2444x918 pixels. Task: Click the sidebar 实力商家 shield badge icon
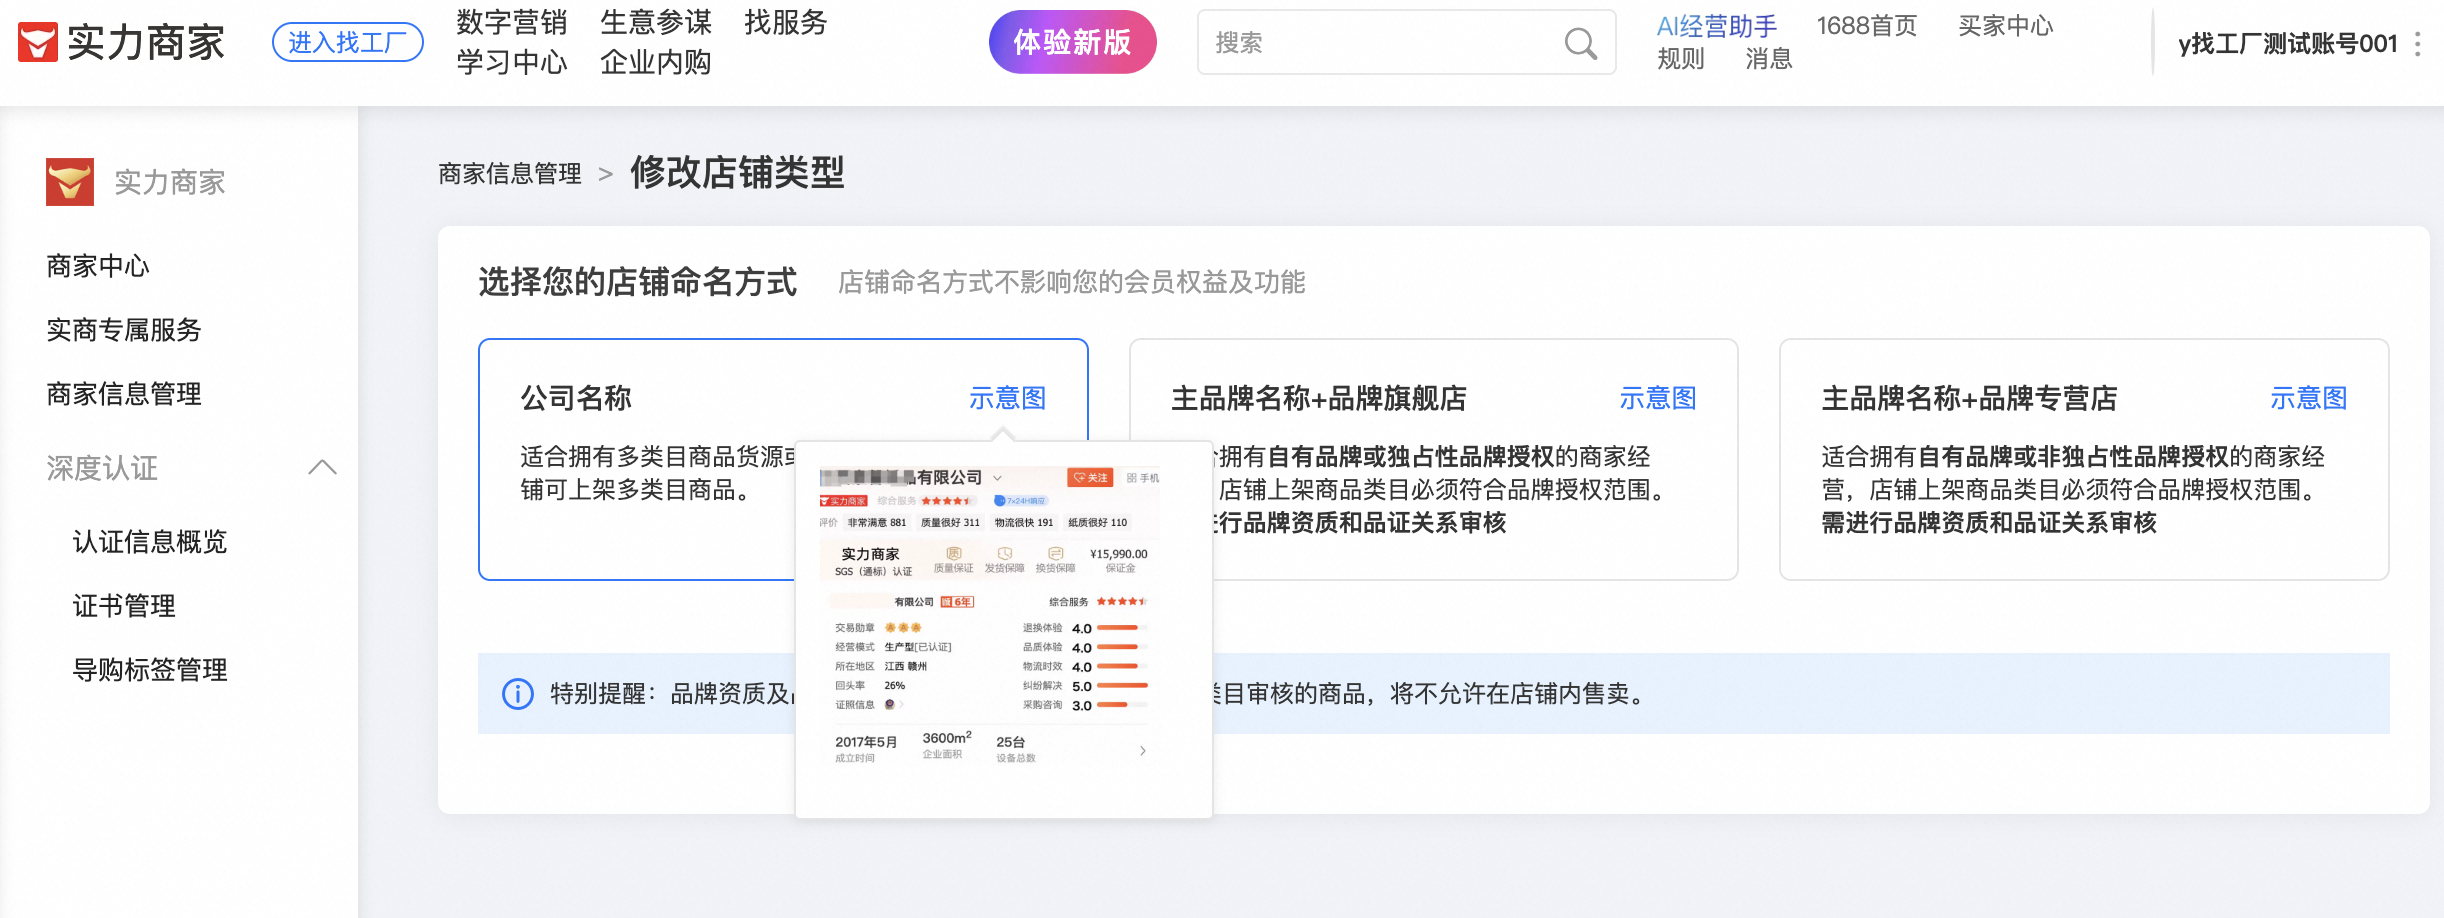(70, 182)
